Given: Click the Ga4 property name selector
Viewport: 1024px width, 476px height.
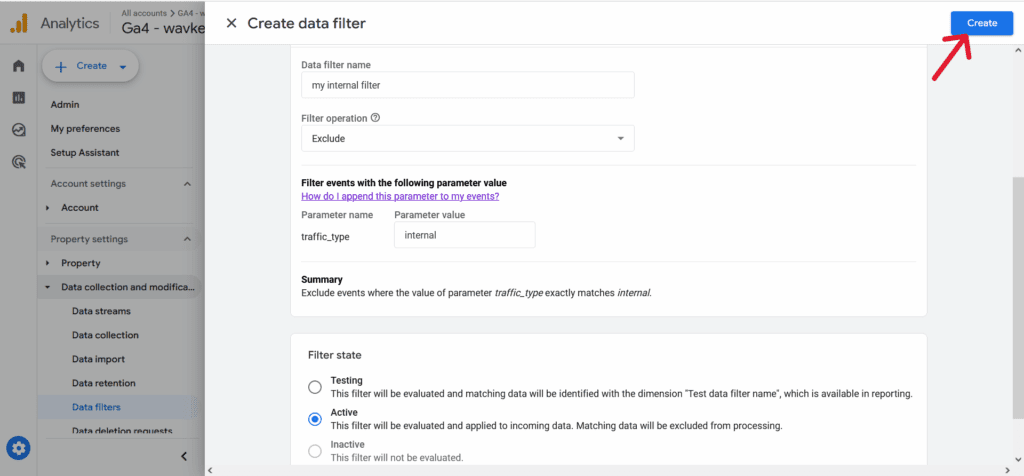Looking at the screenshot, I should pos(163,29).
